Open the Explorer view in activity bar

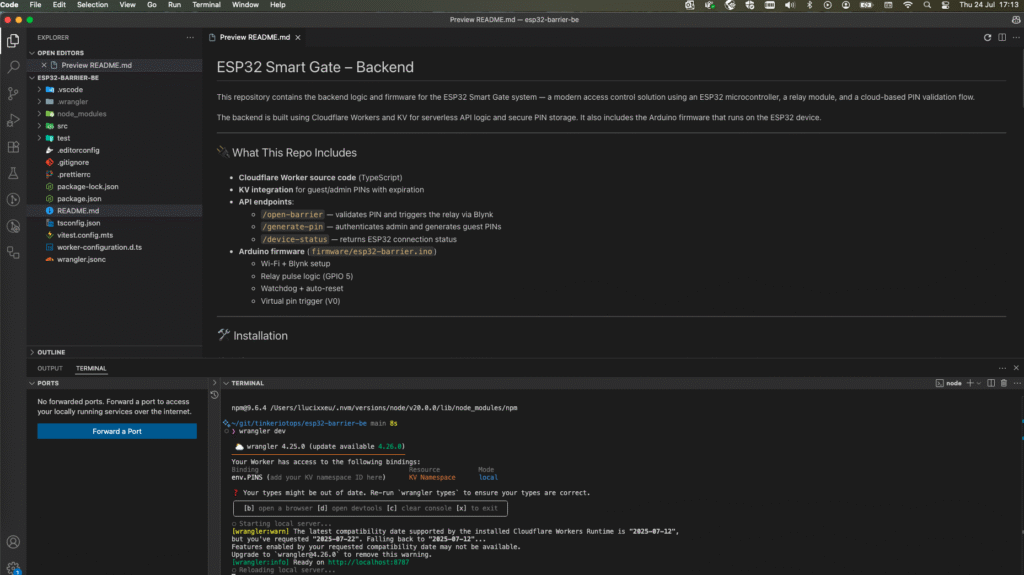pos(13,41)
